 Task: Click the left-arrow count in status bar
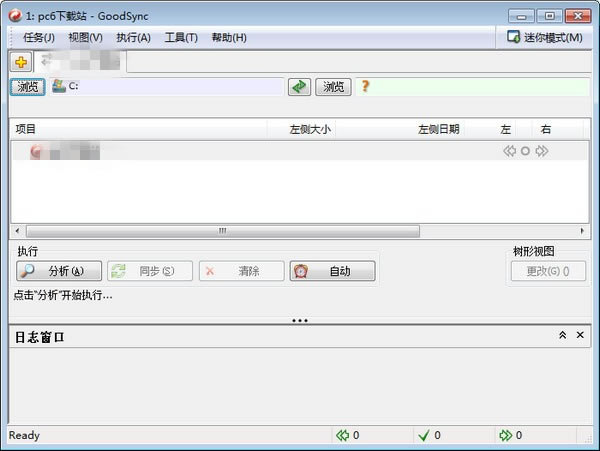[348, 435]
